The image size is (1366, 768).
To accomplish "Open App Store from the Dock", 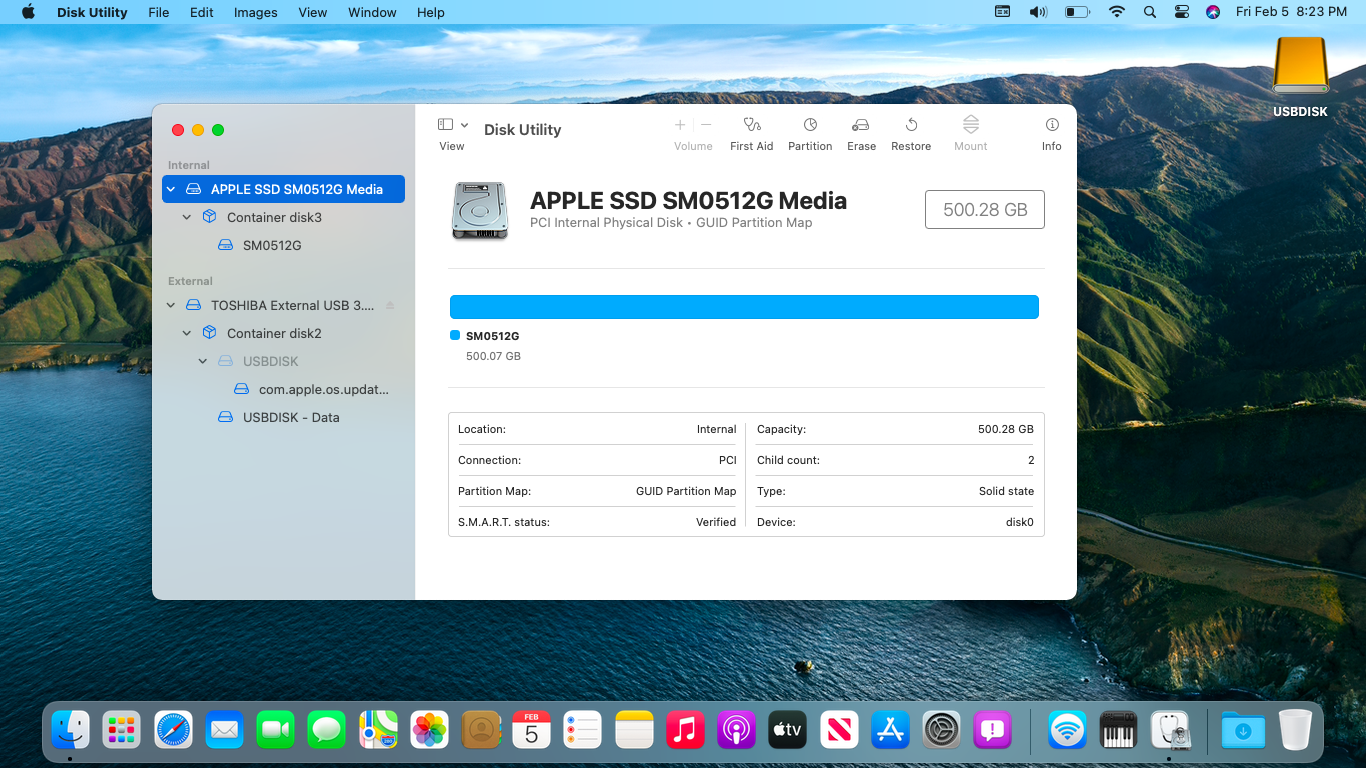I will pos(889,730).
